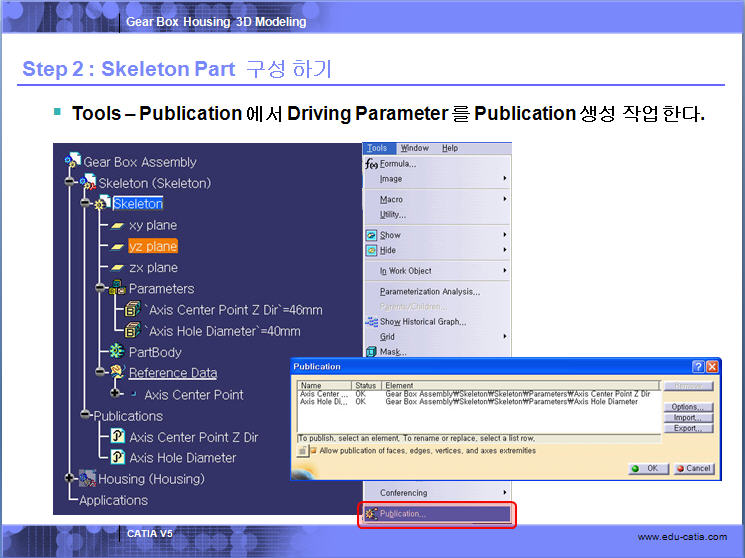Click the help question mark in Publication dialog
The image size is (745, 558).
(698, 367)
